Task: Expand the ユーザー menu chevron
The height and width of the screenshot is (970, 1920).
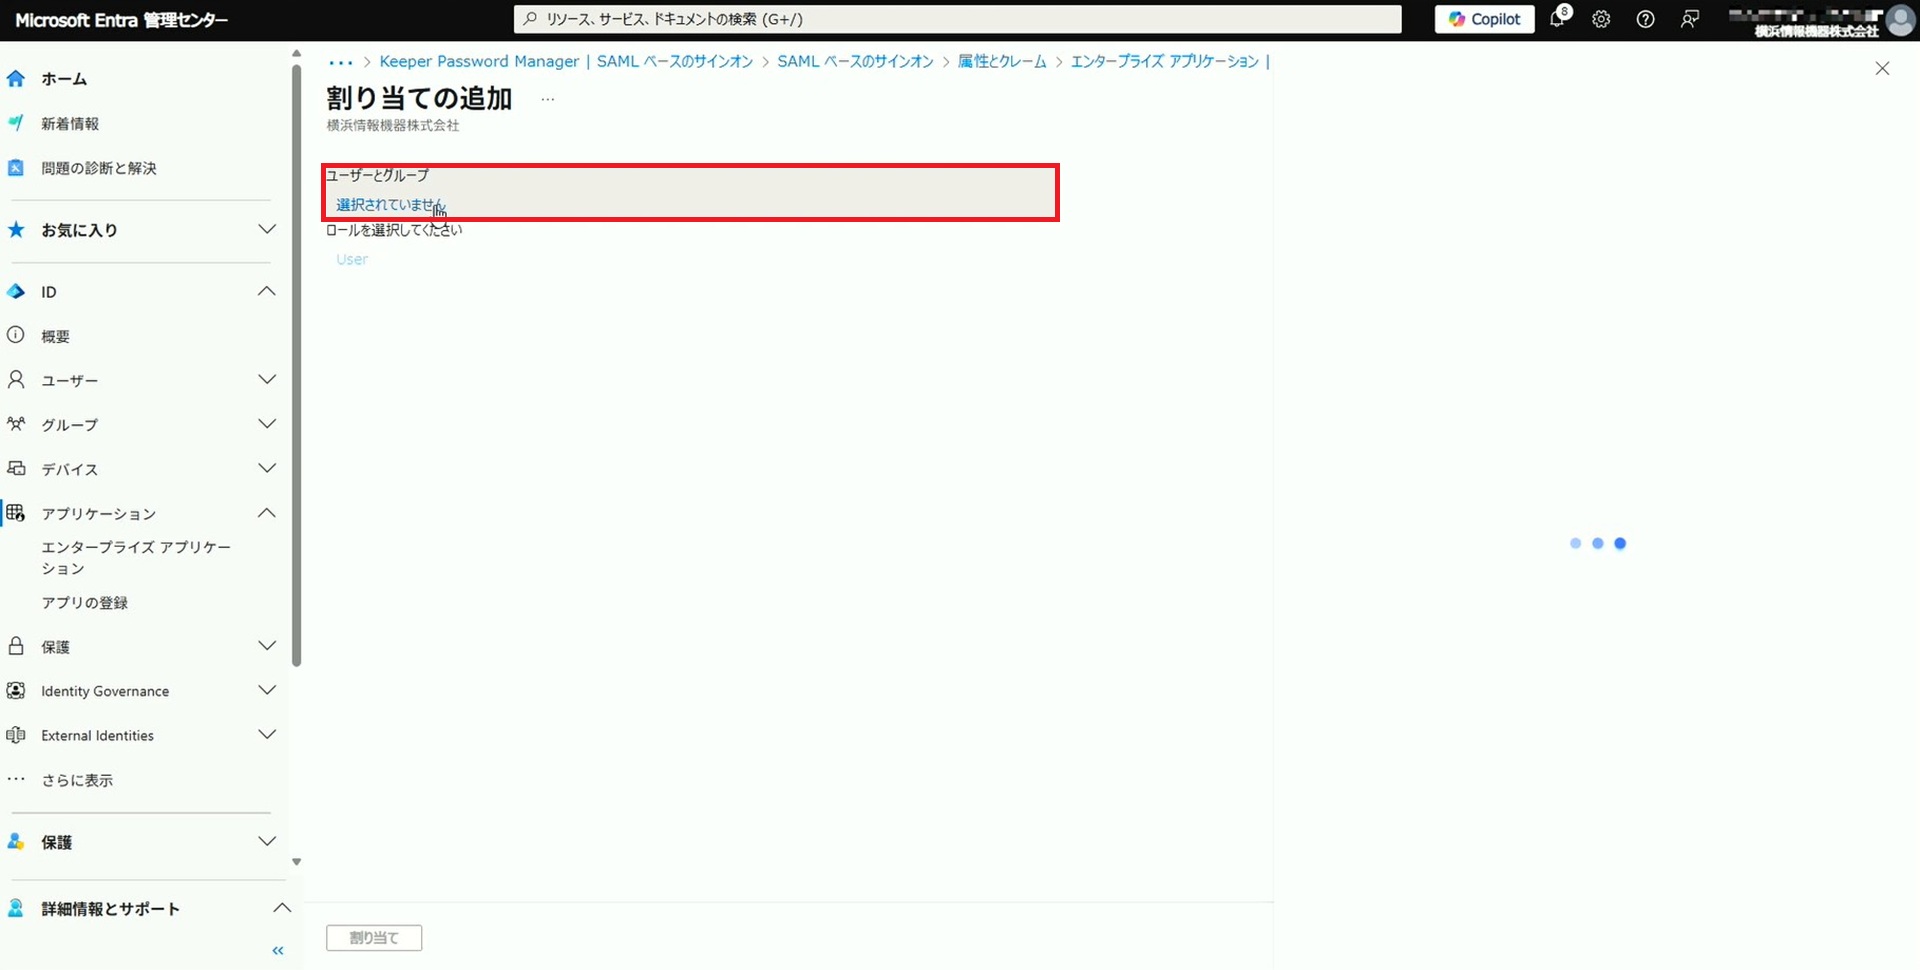Action: (x=267, y=380)
